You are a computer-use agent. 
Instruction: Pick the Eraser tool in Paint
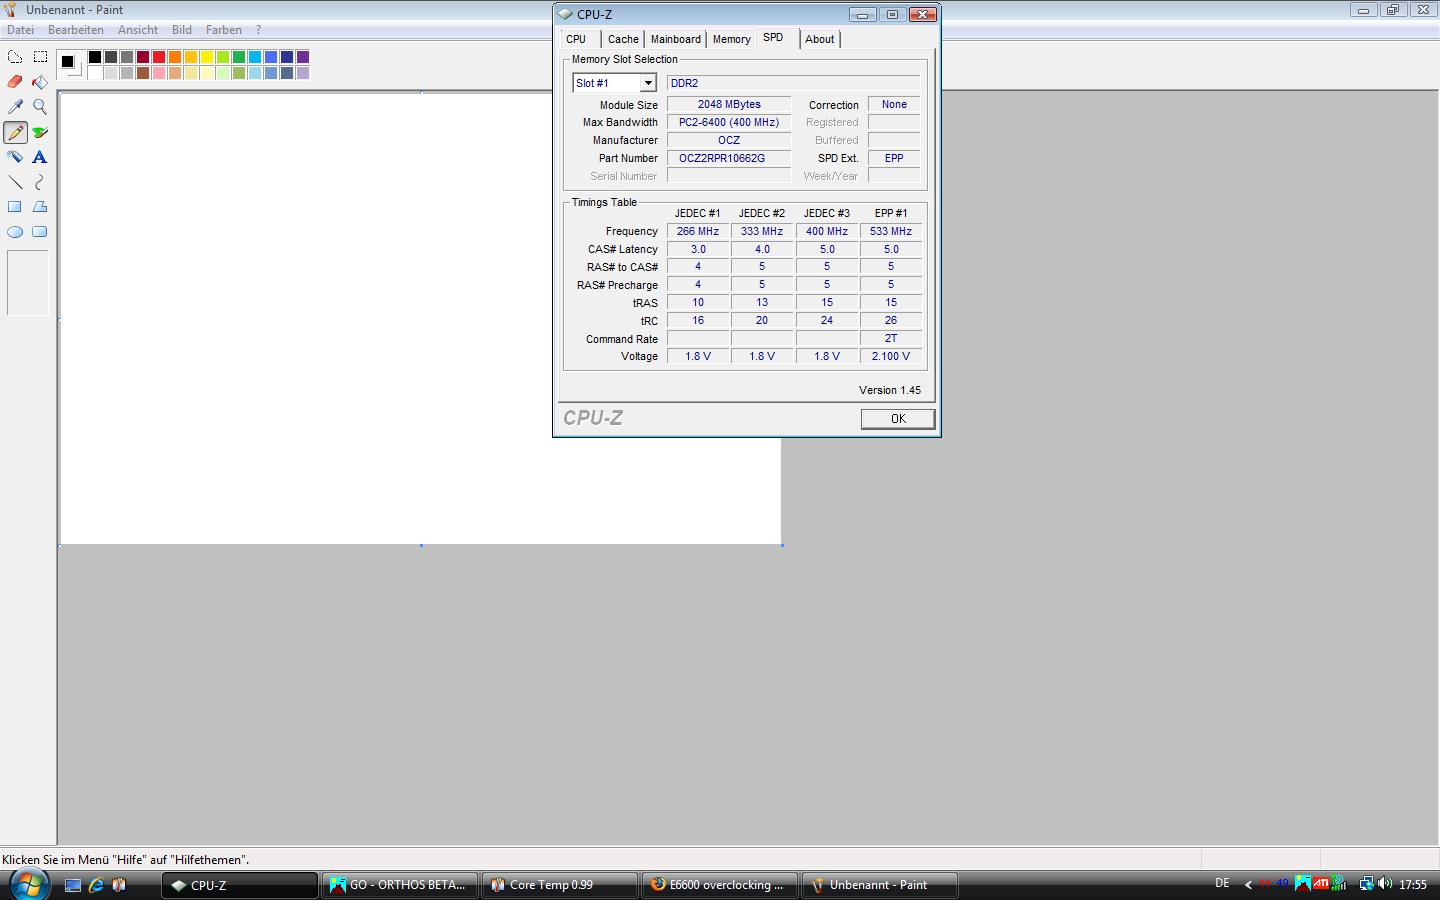[x=15, y=82]
